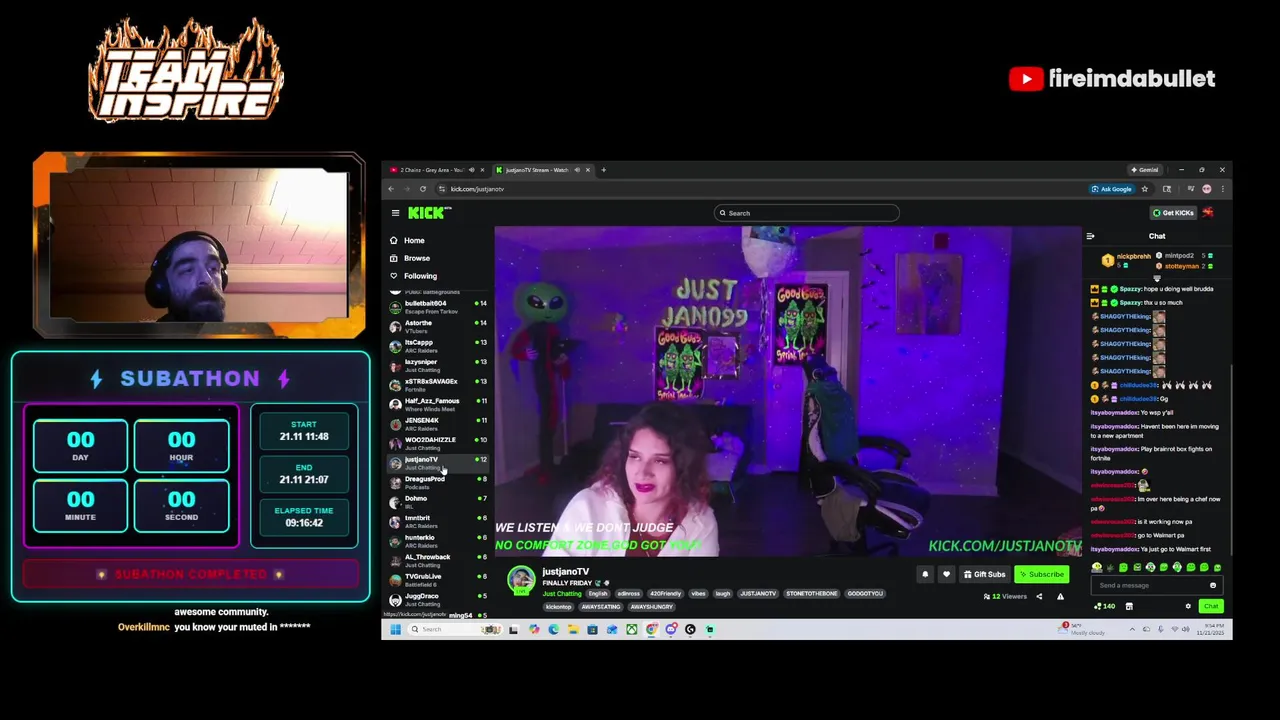Open the chat shop icon beside points
1280x720 pixels.
point(1129,606)
